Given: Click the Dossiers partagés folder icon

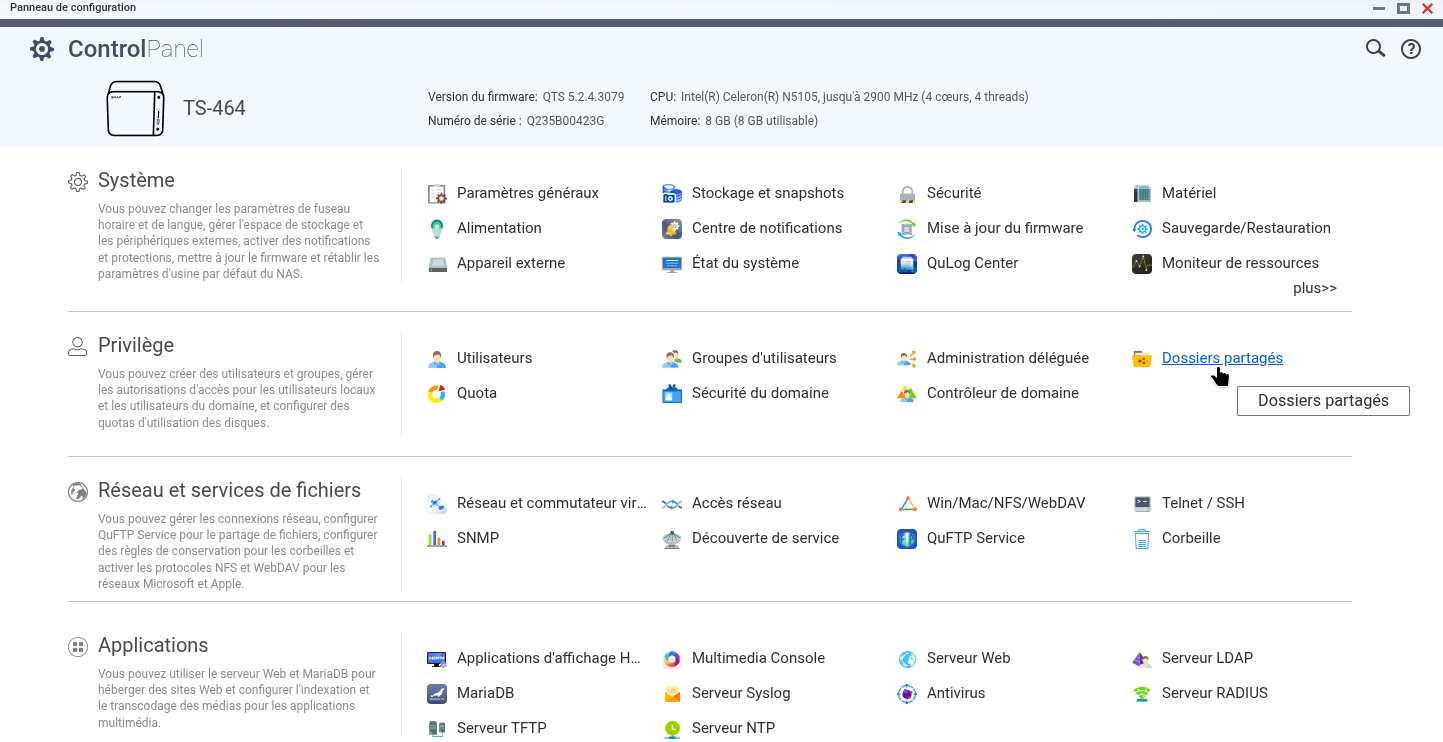Looking at the screenshot, I should point(1142,358).
